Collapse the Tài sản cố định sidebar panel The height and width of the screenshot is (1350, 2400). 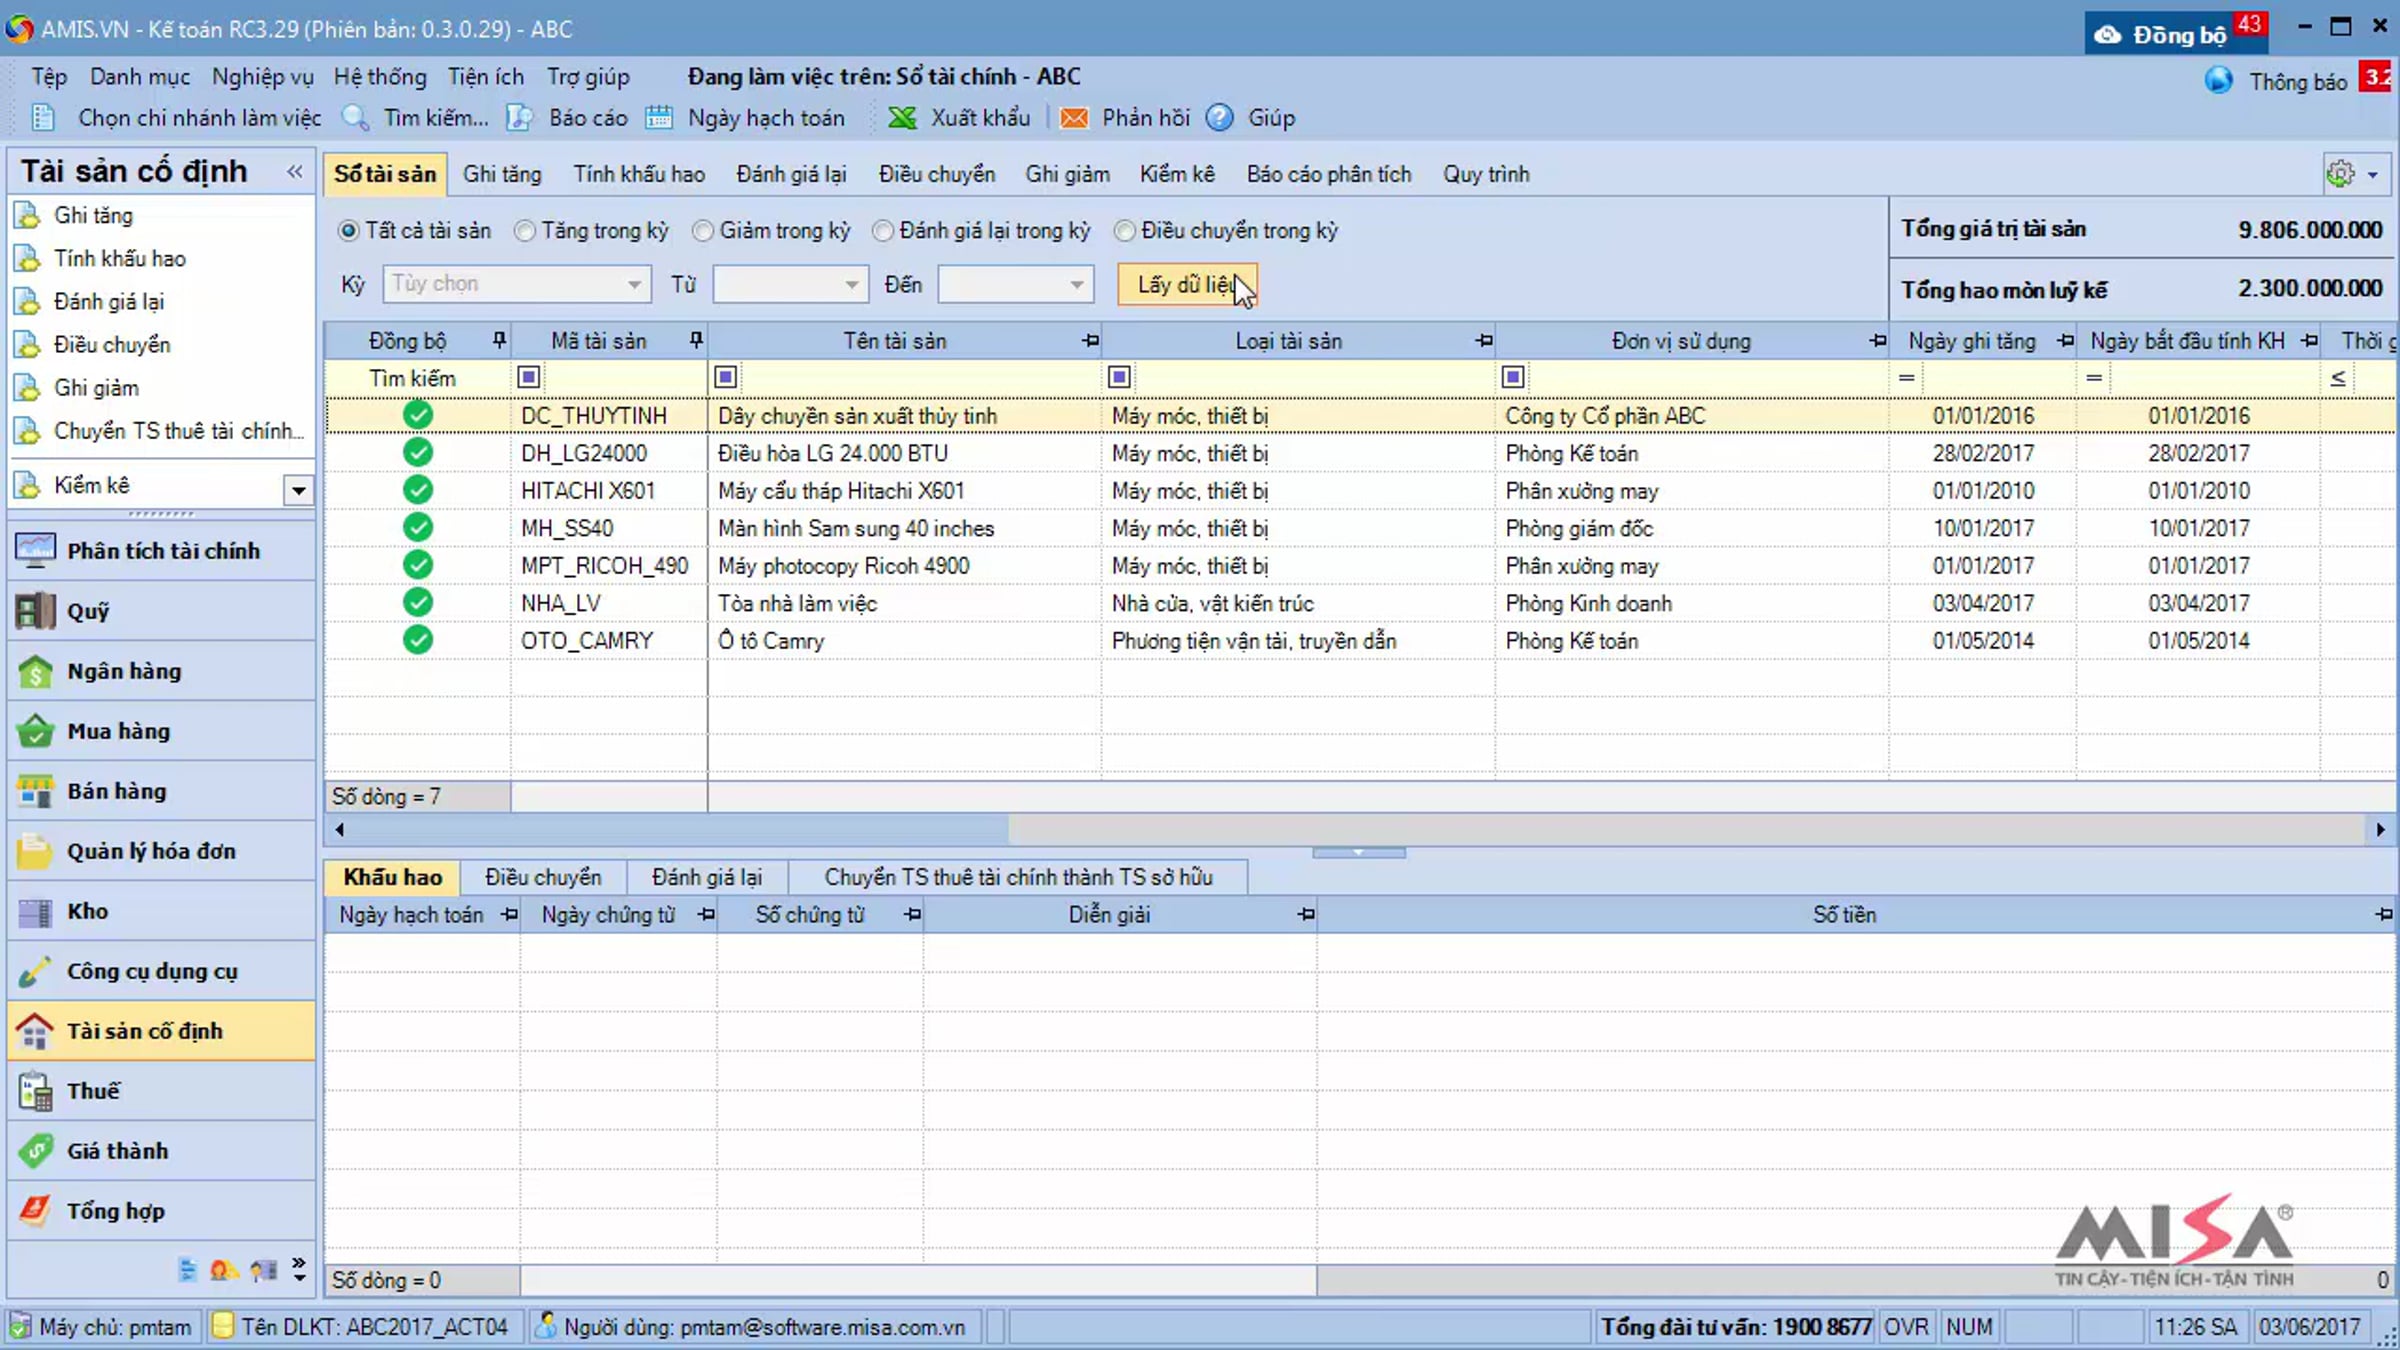pos(294,171)
